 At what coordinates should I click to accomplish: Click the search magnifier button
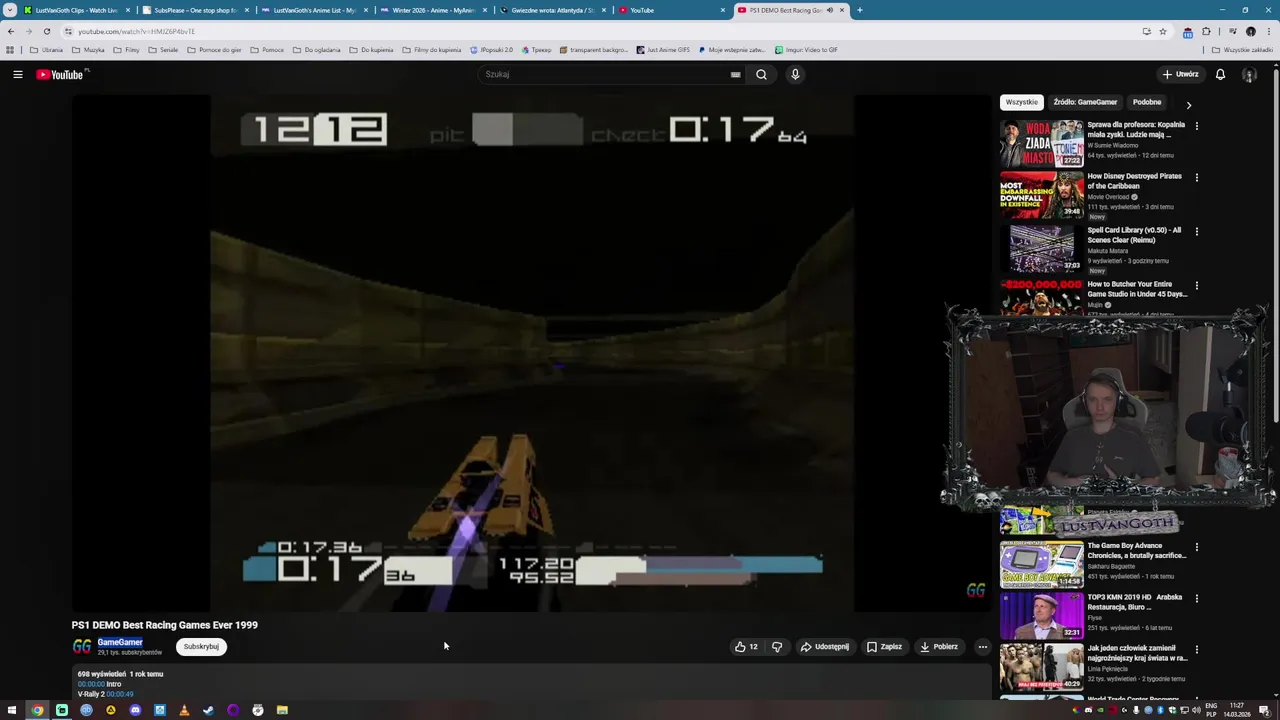761,74
